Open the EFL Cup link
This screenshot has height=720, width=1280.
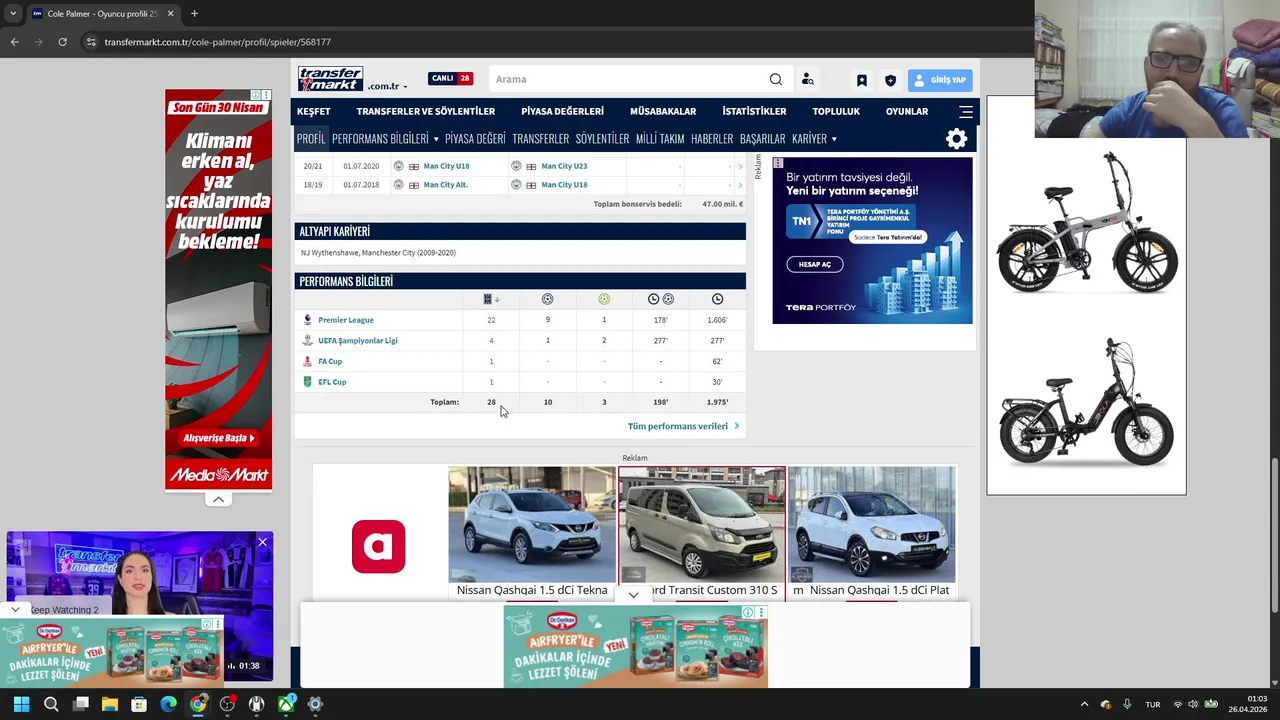(x=332, y=382)
